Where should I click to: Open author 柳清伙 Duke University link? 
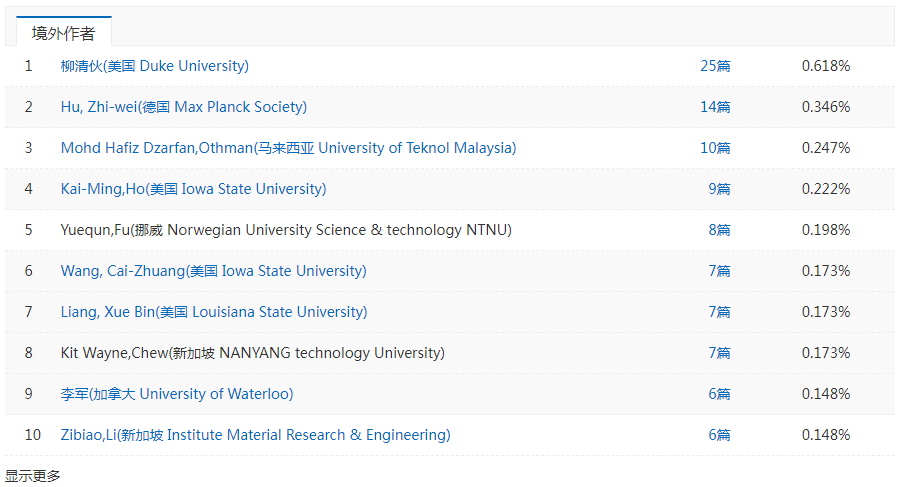pyautogui.click(x=155, y=66)
